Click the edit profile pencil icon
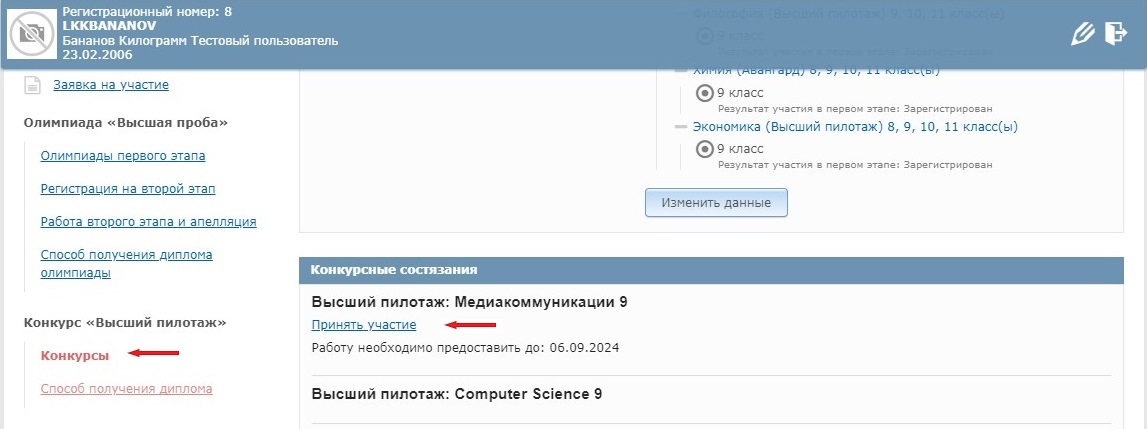This screenshot has height=429, width=1147. 1082,34
